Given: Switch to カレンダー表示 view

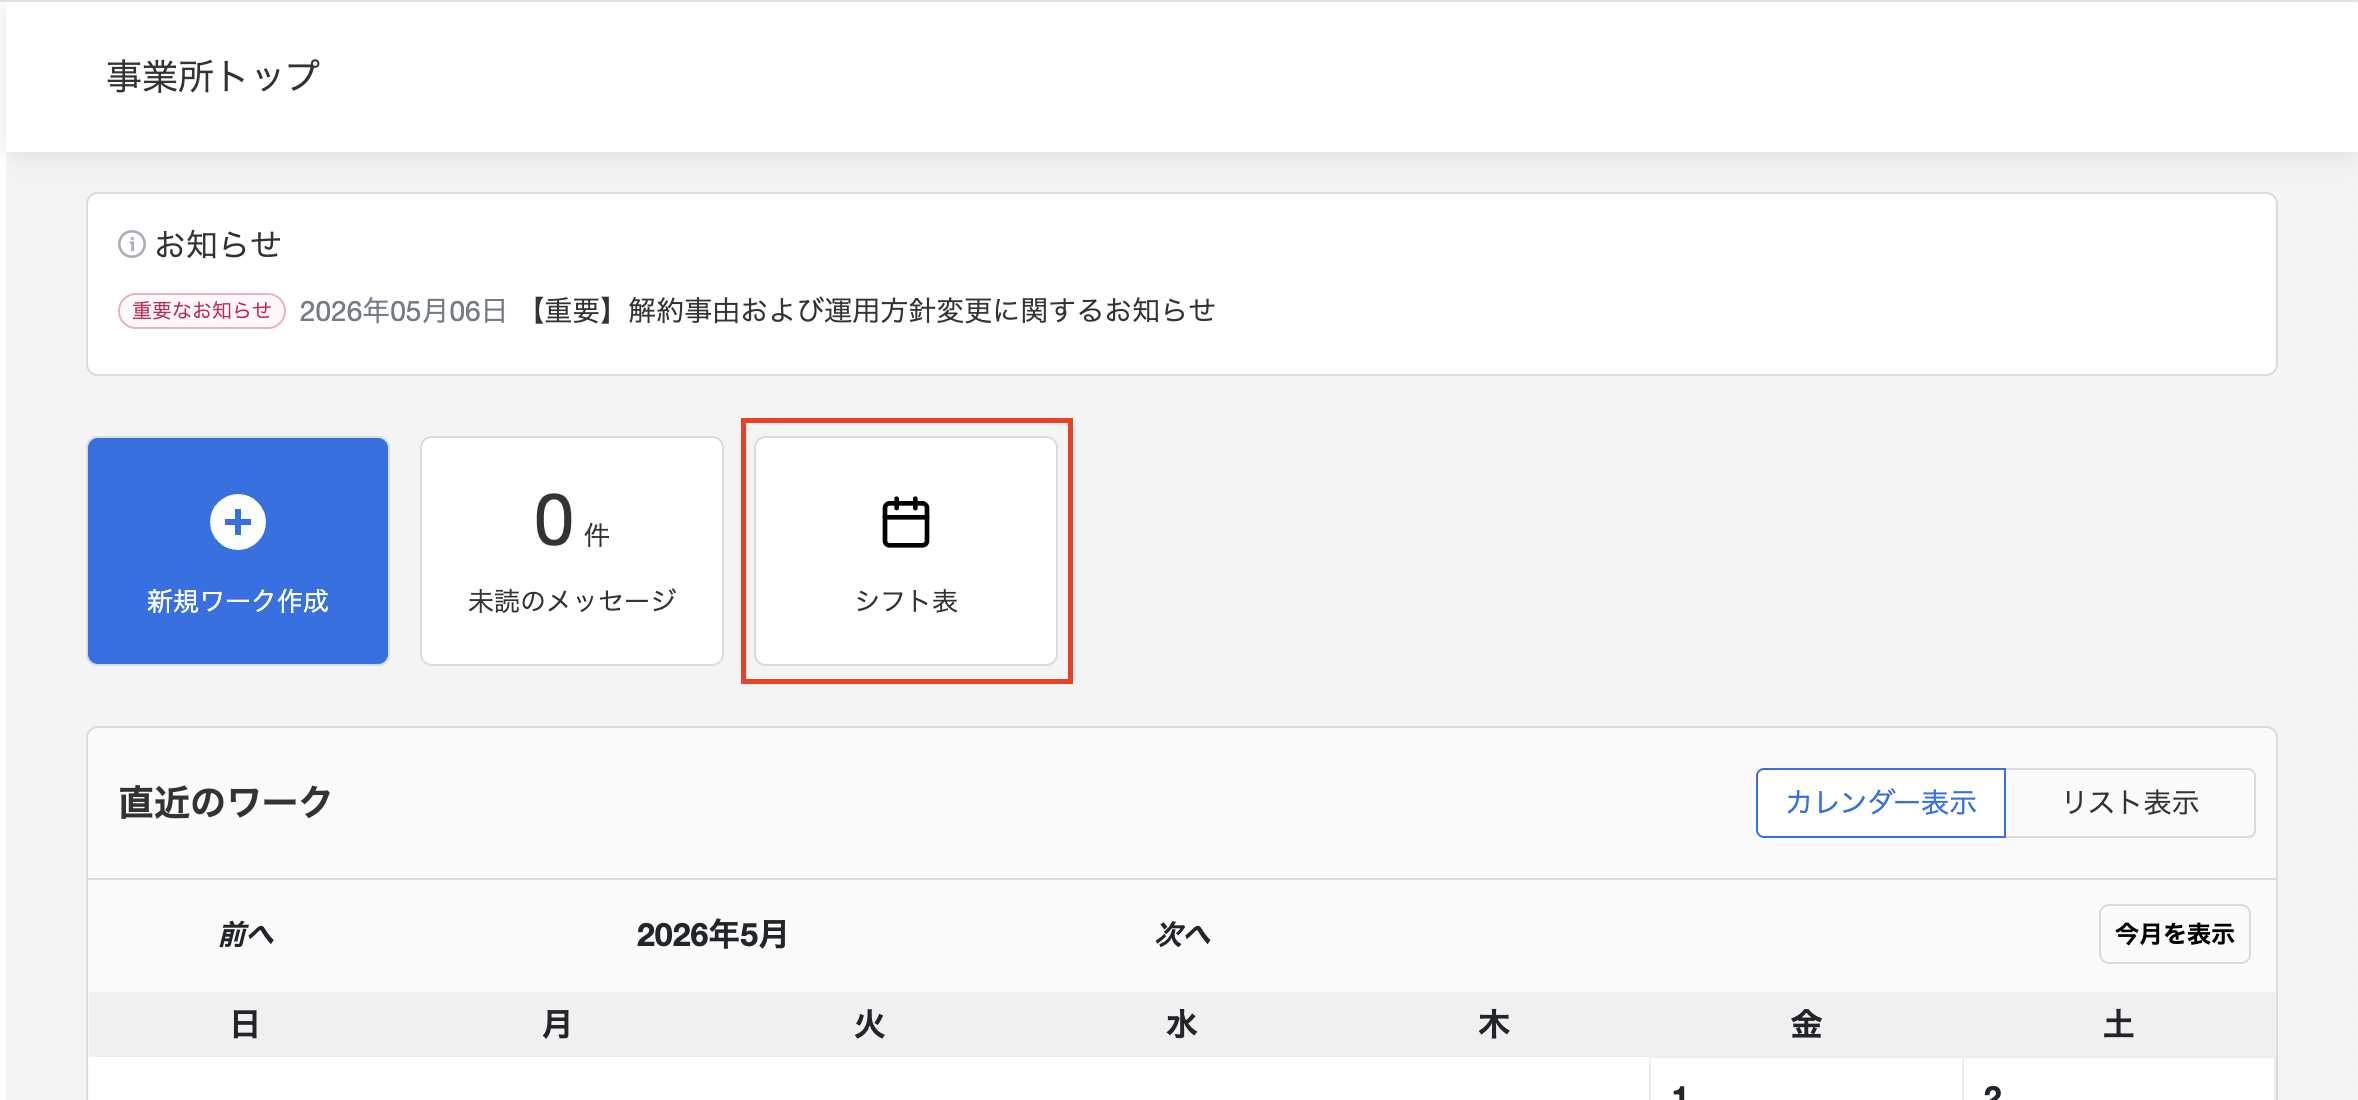Looking at the screenshot, I should click(x=1880, y=803).
